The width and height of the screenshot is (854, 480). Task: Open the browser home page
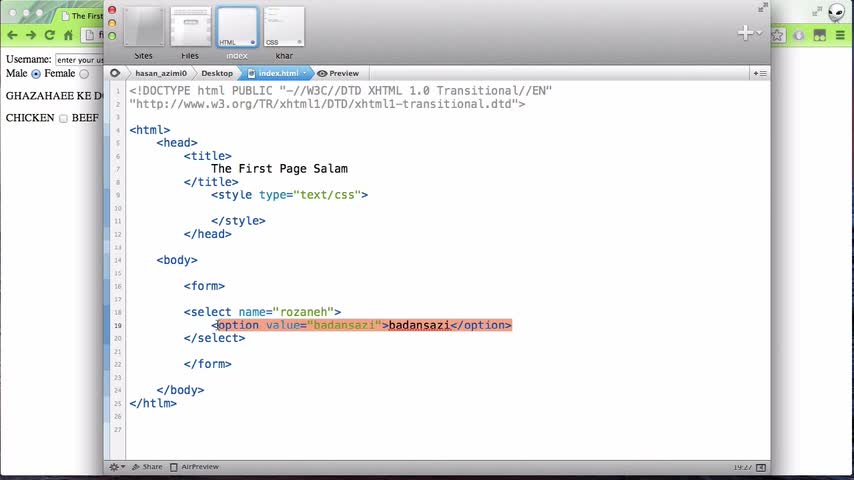click(x=68, y=35)
